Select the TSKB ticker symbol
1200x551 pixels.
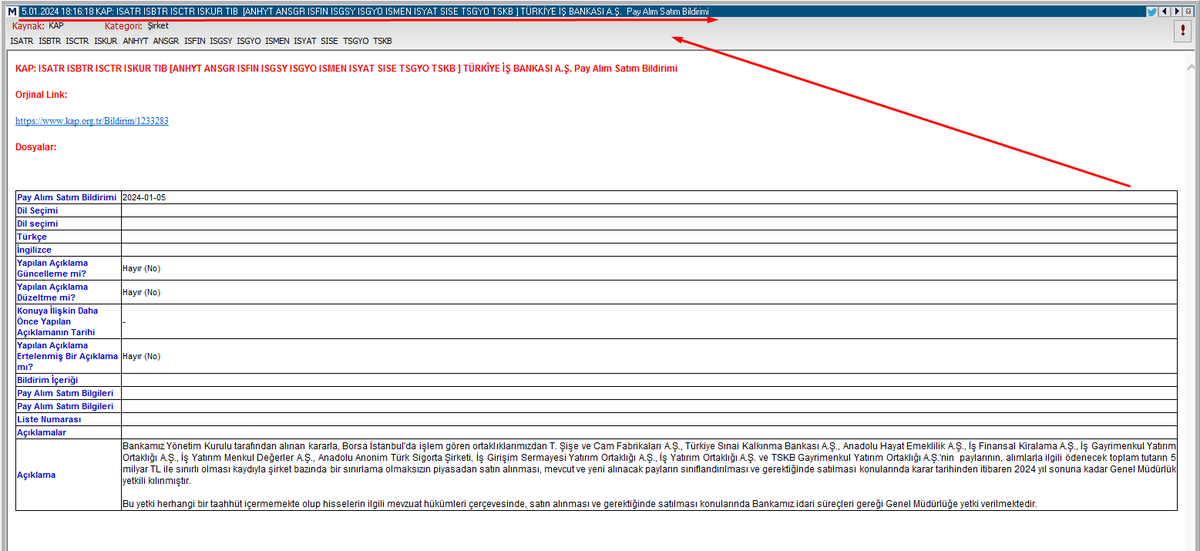pyautogui.click(x=382, y=41)
